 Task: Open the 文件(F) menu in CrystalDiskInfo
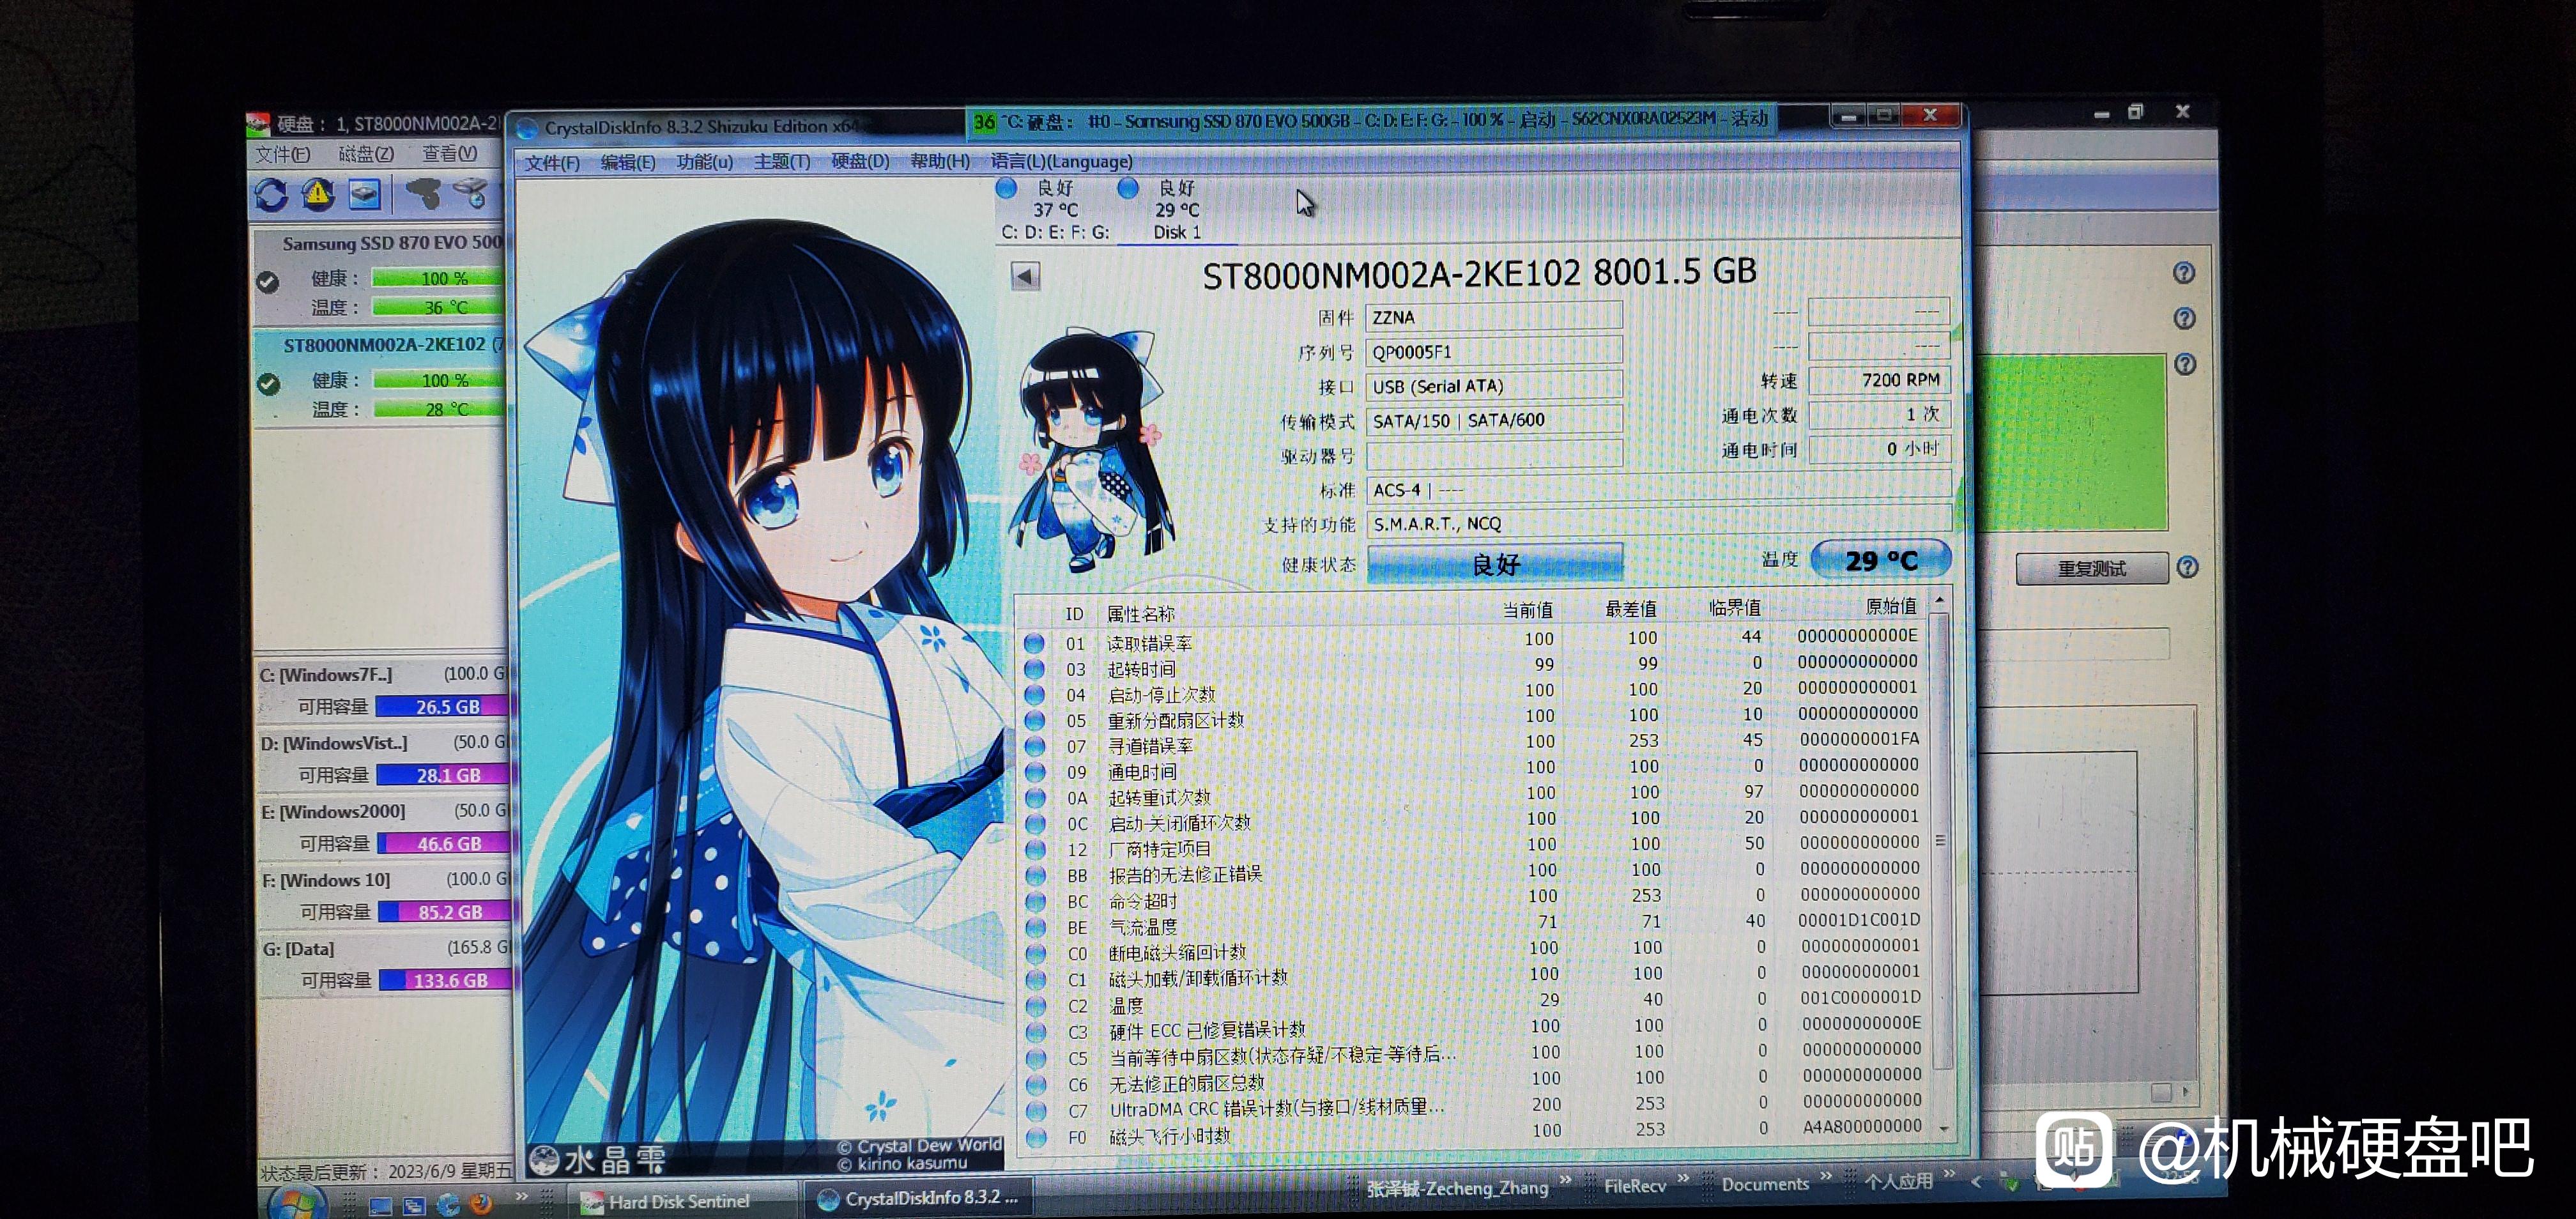[x=552, y=163]
